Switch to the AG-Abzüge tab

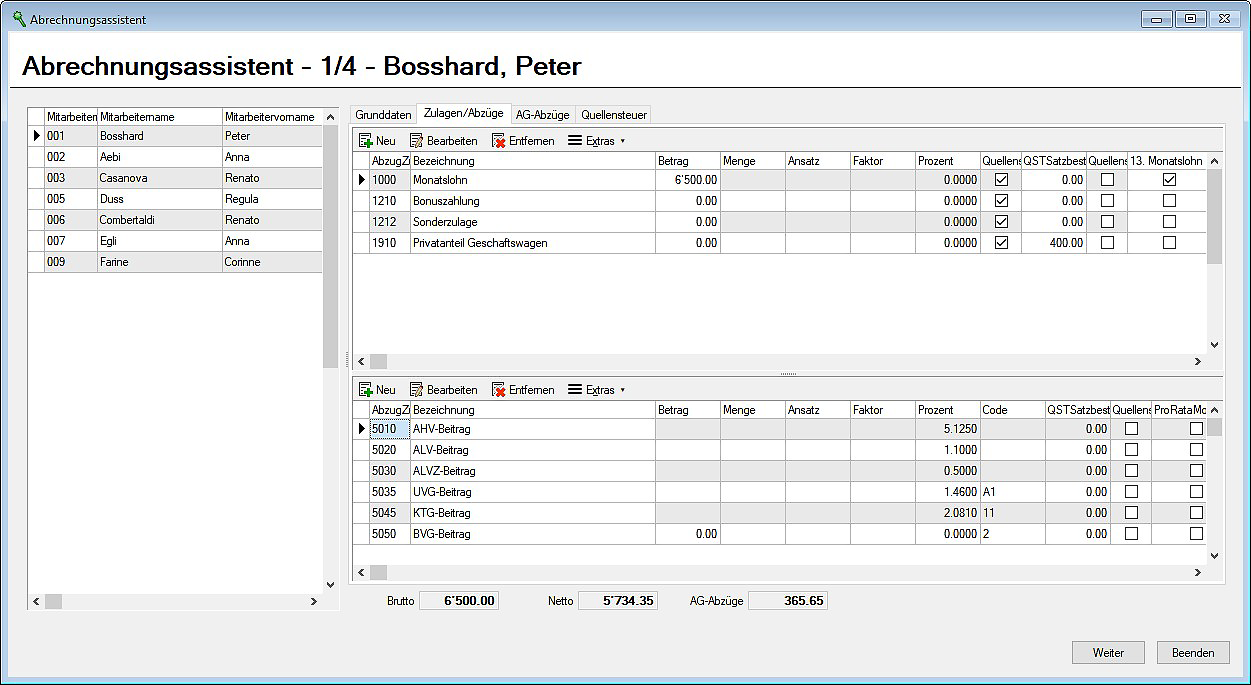[x=542, y=114]
